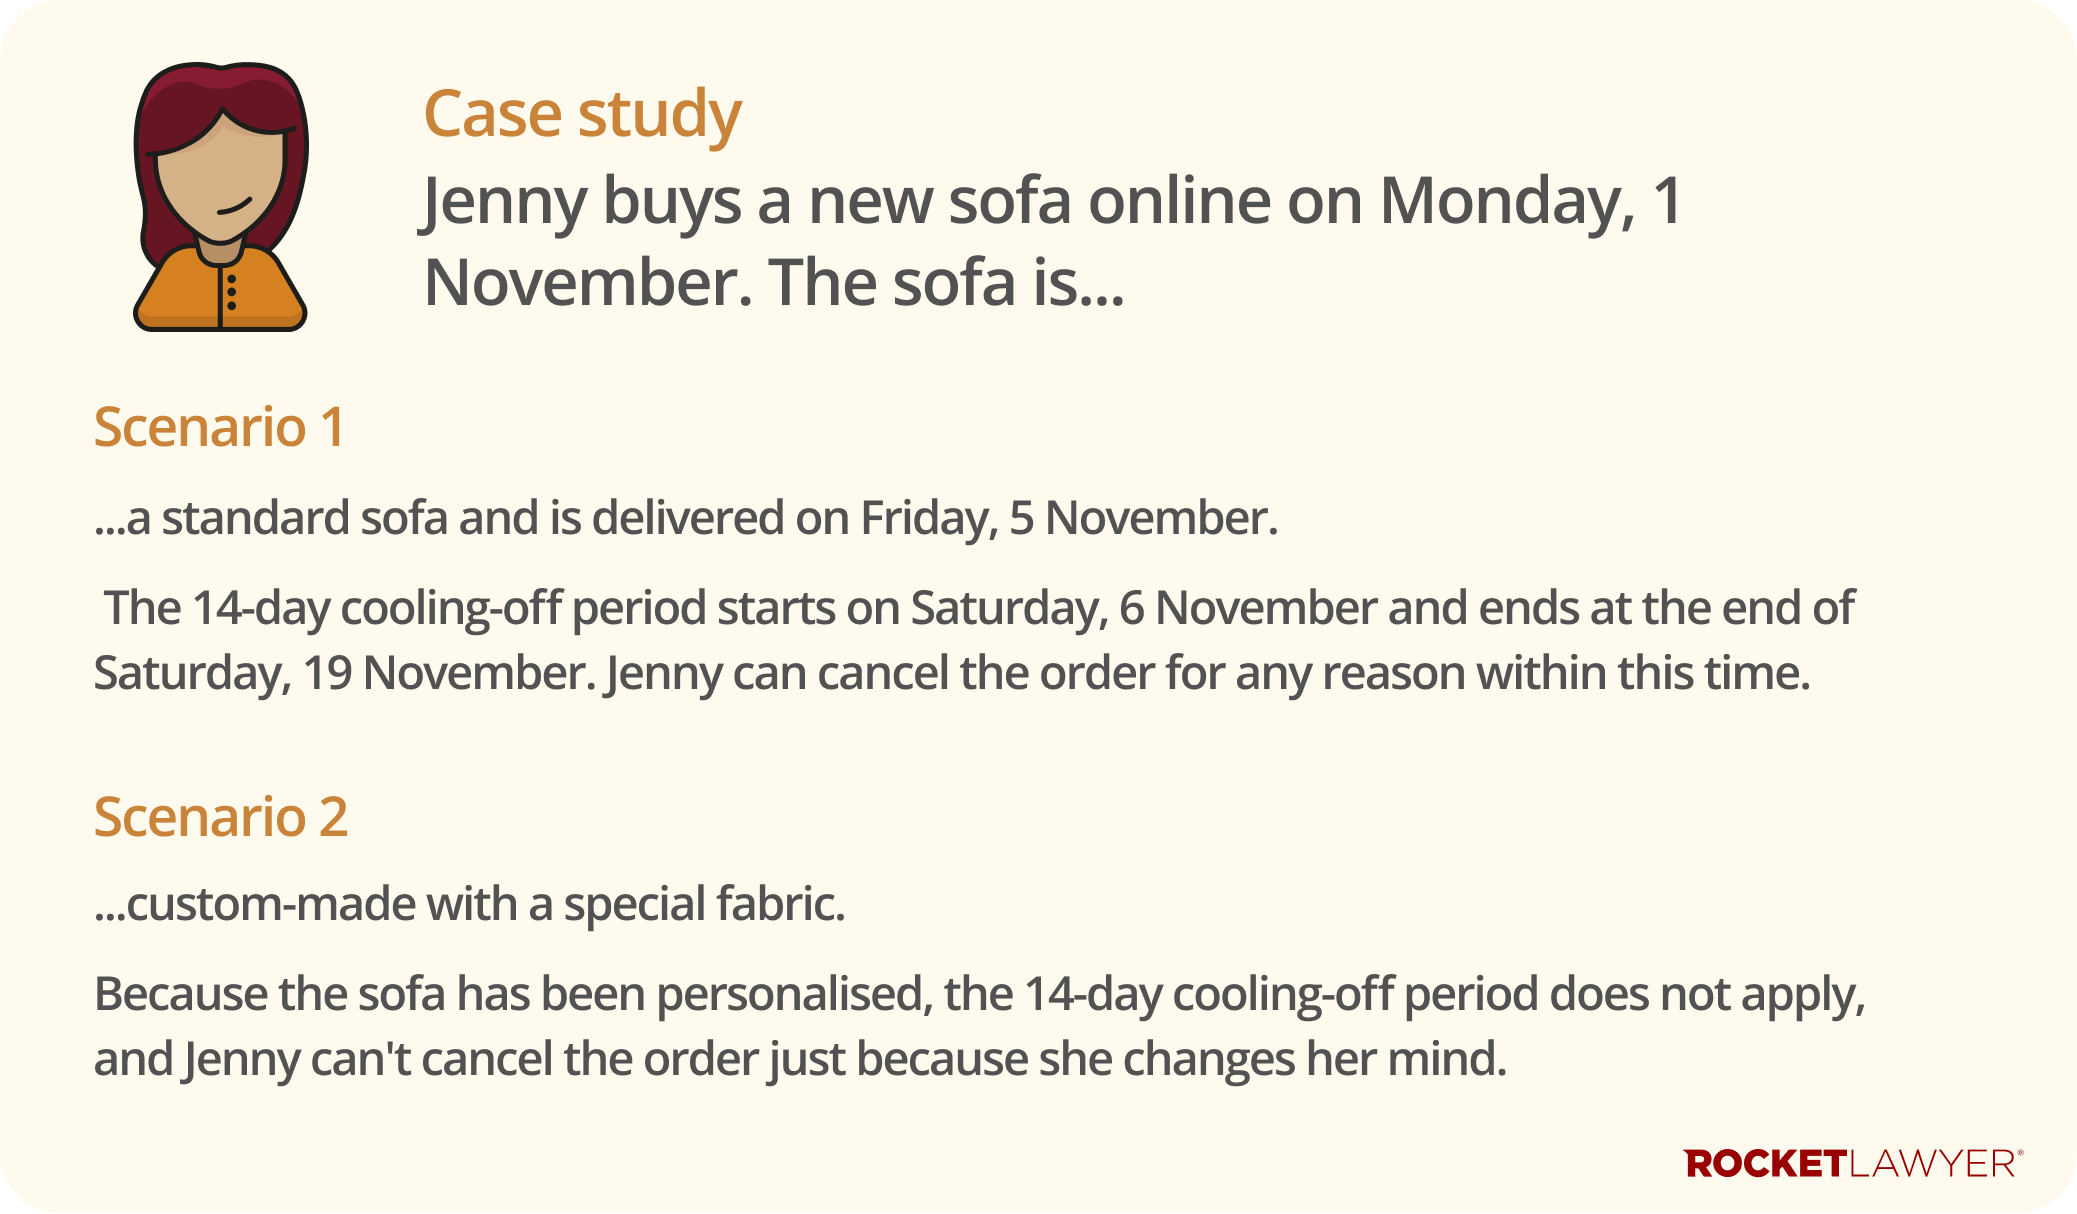
Task: Click the Rocket Lawyer logo
Action: point(1853,1164)
